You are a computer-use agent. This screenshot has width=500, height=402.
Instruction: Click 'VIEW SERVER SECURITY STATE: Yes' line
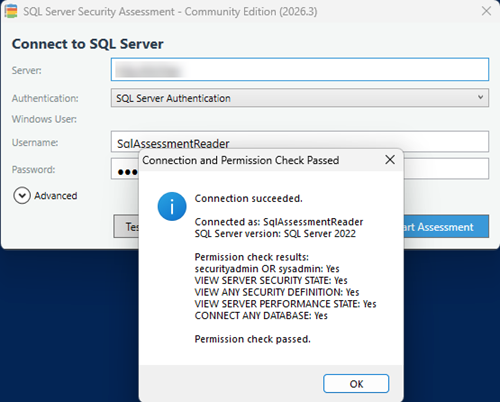(271, 280)
